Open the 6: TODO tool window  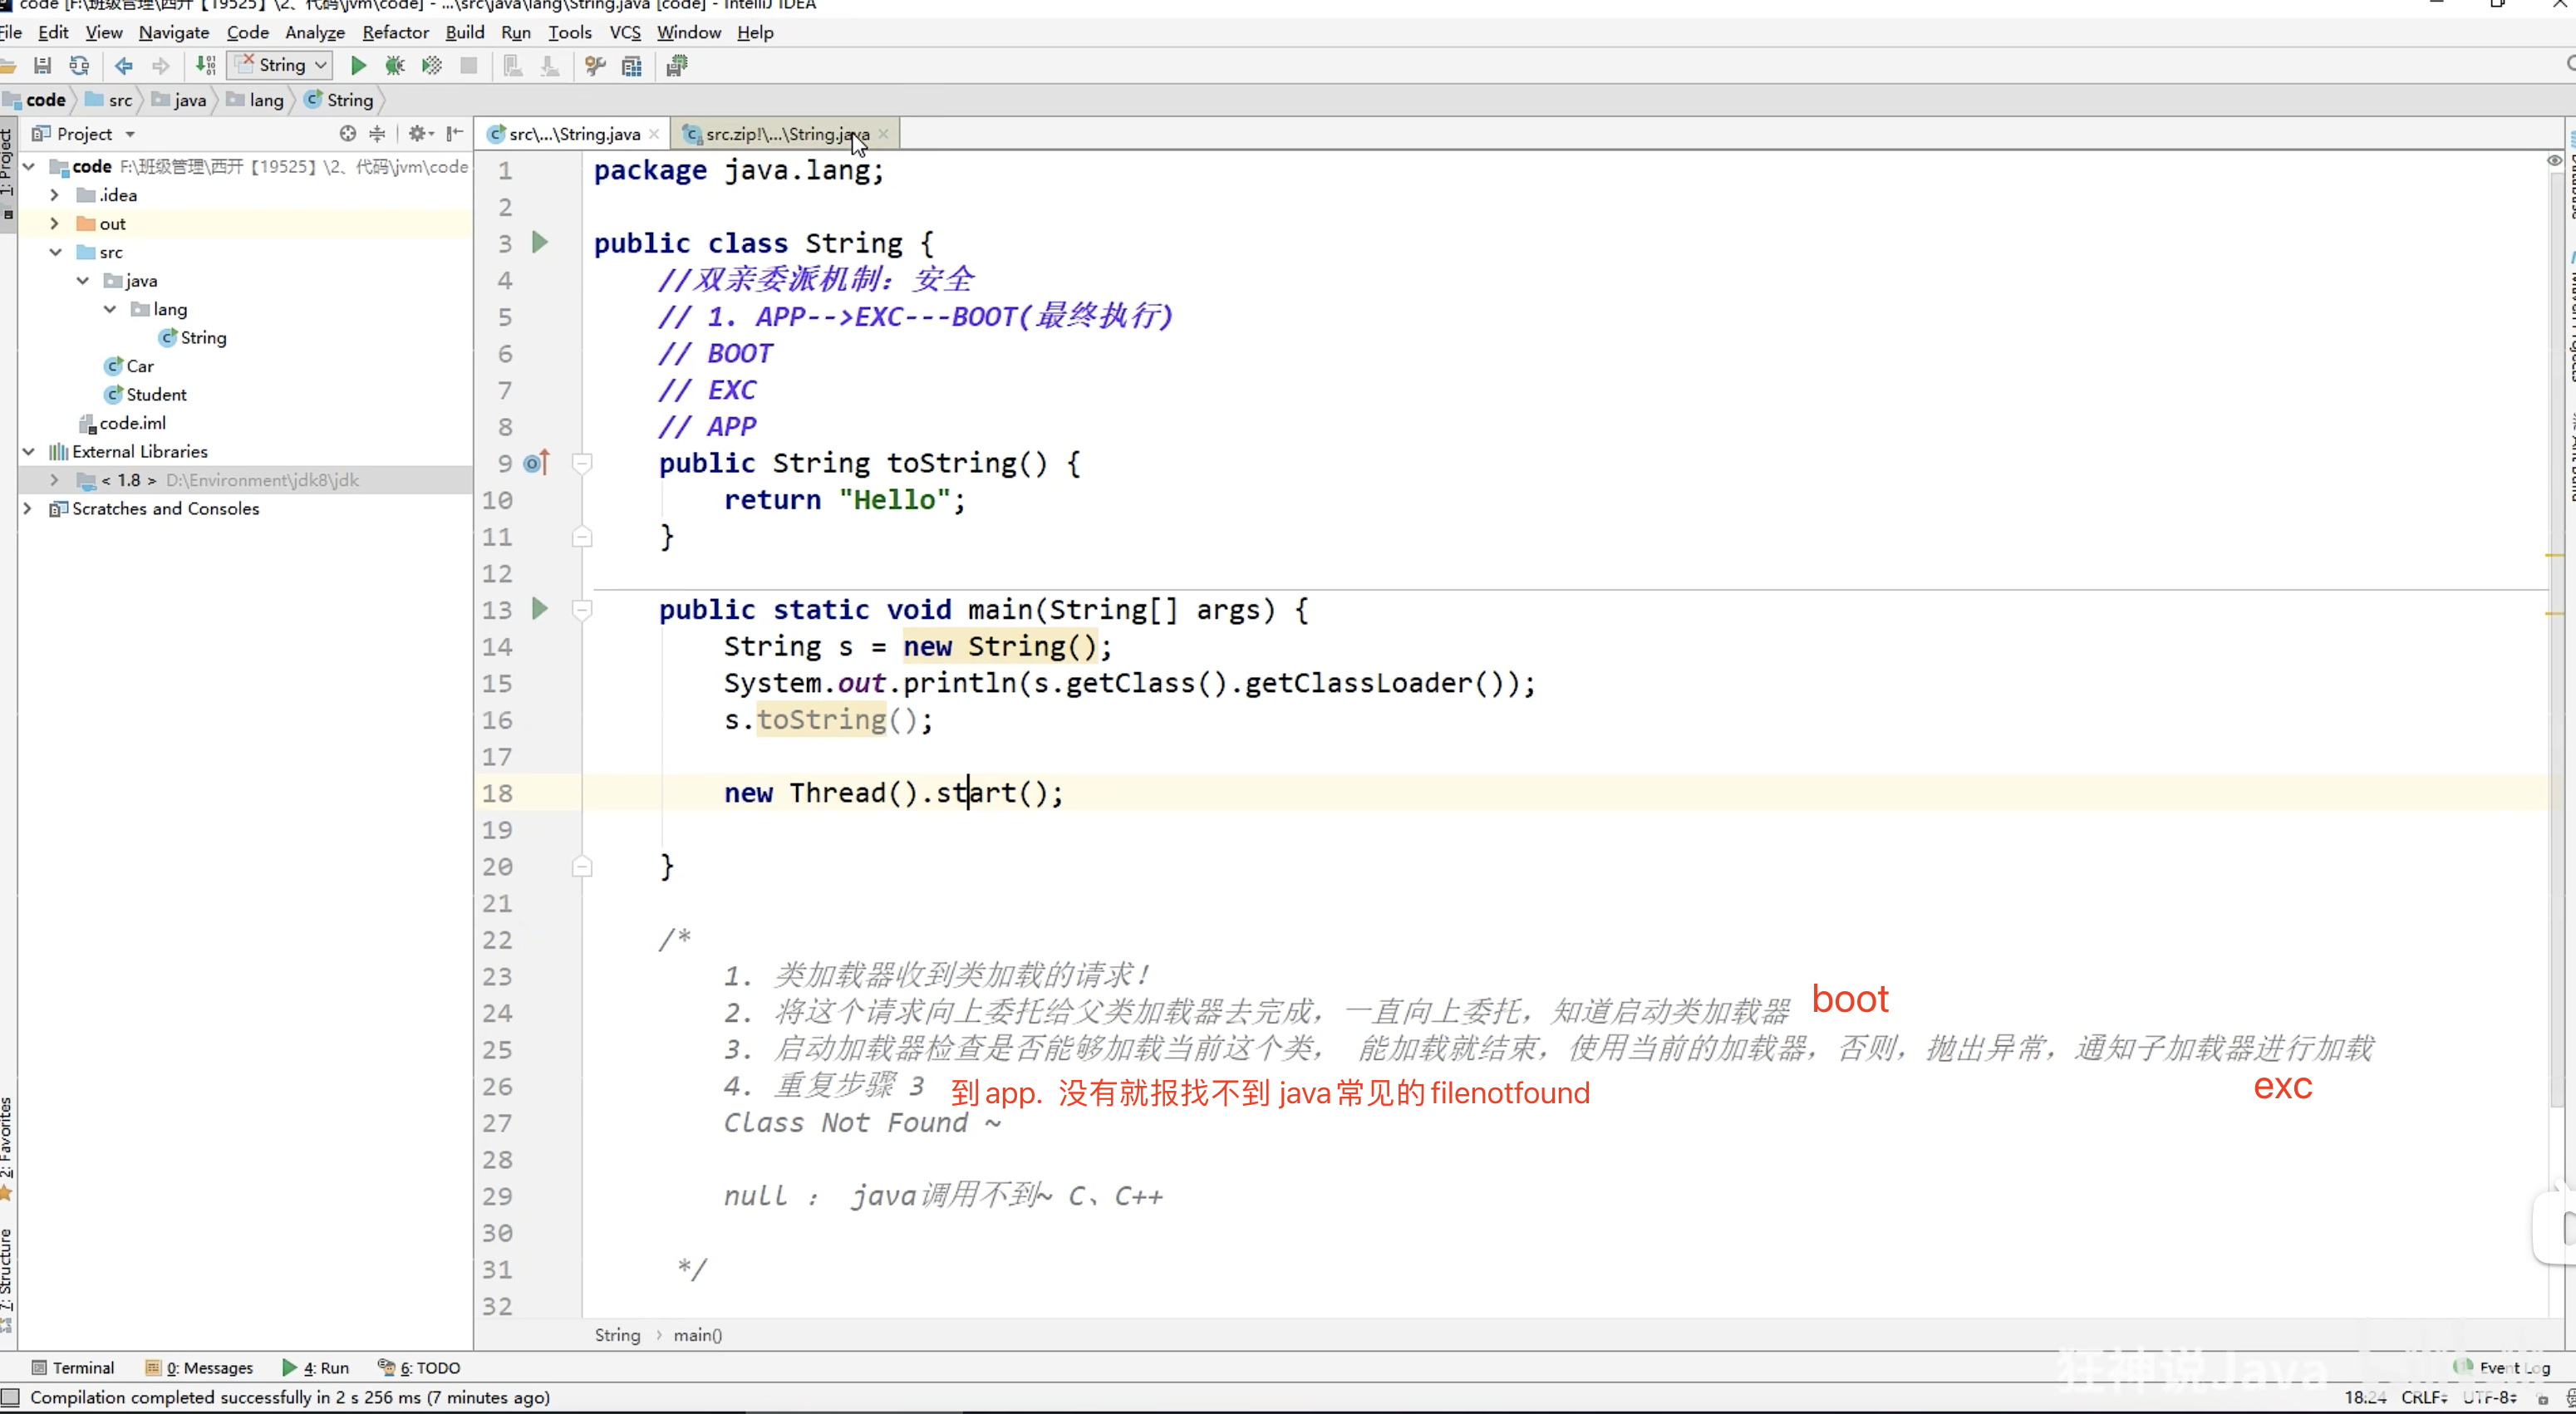(x=419, y=1367)
